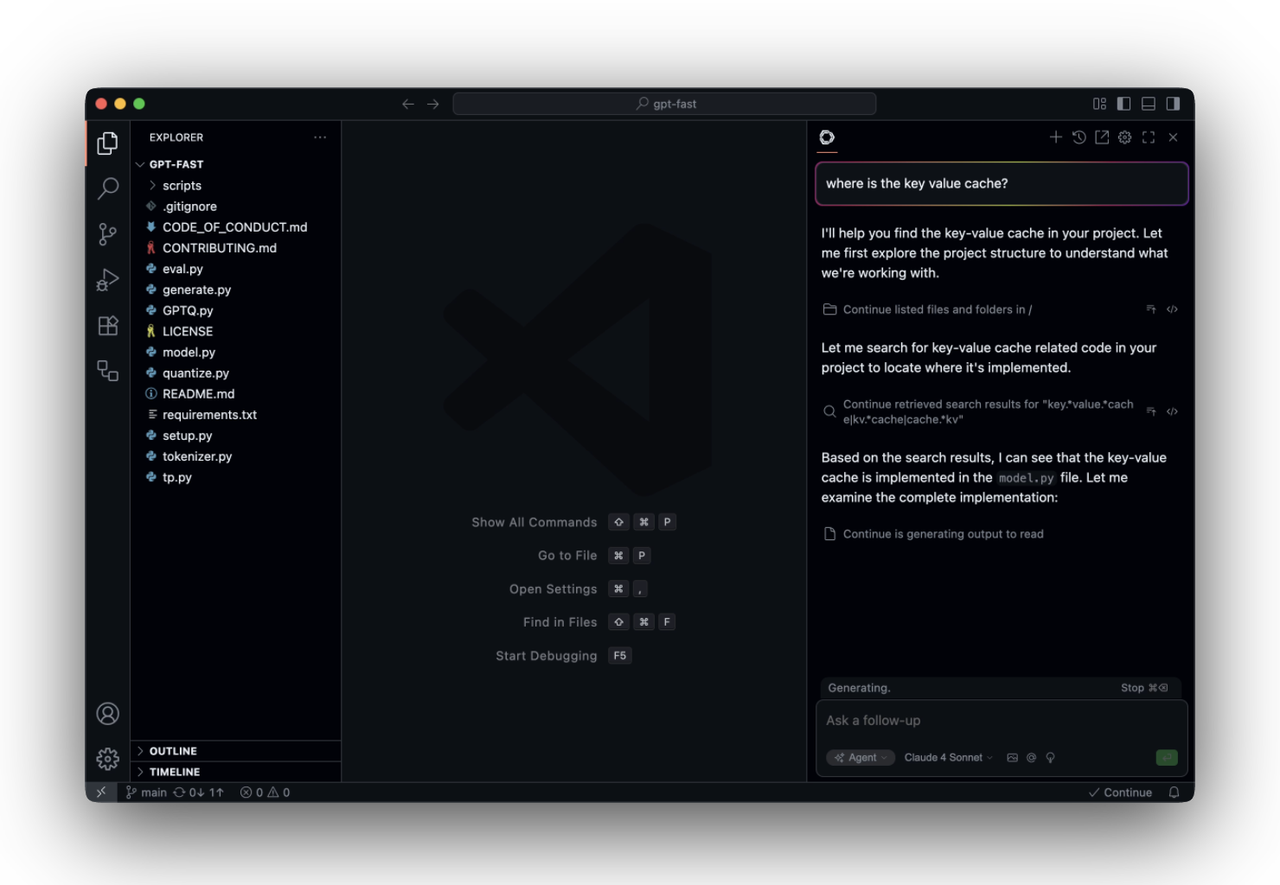Start a new Continue chat session

pos(1055,137)
